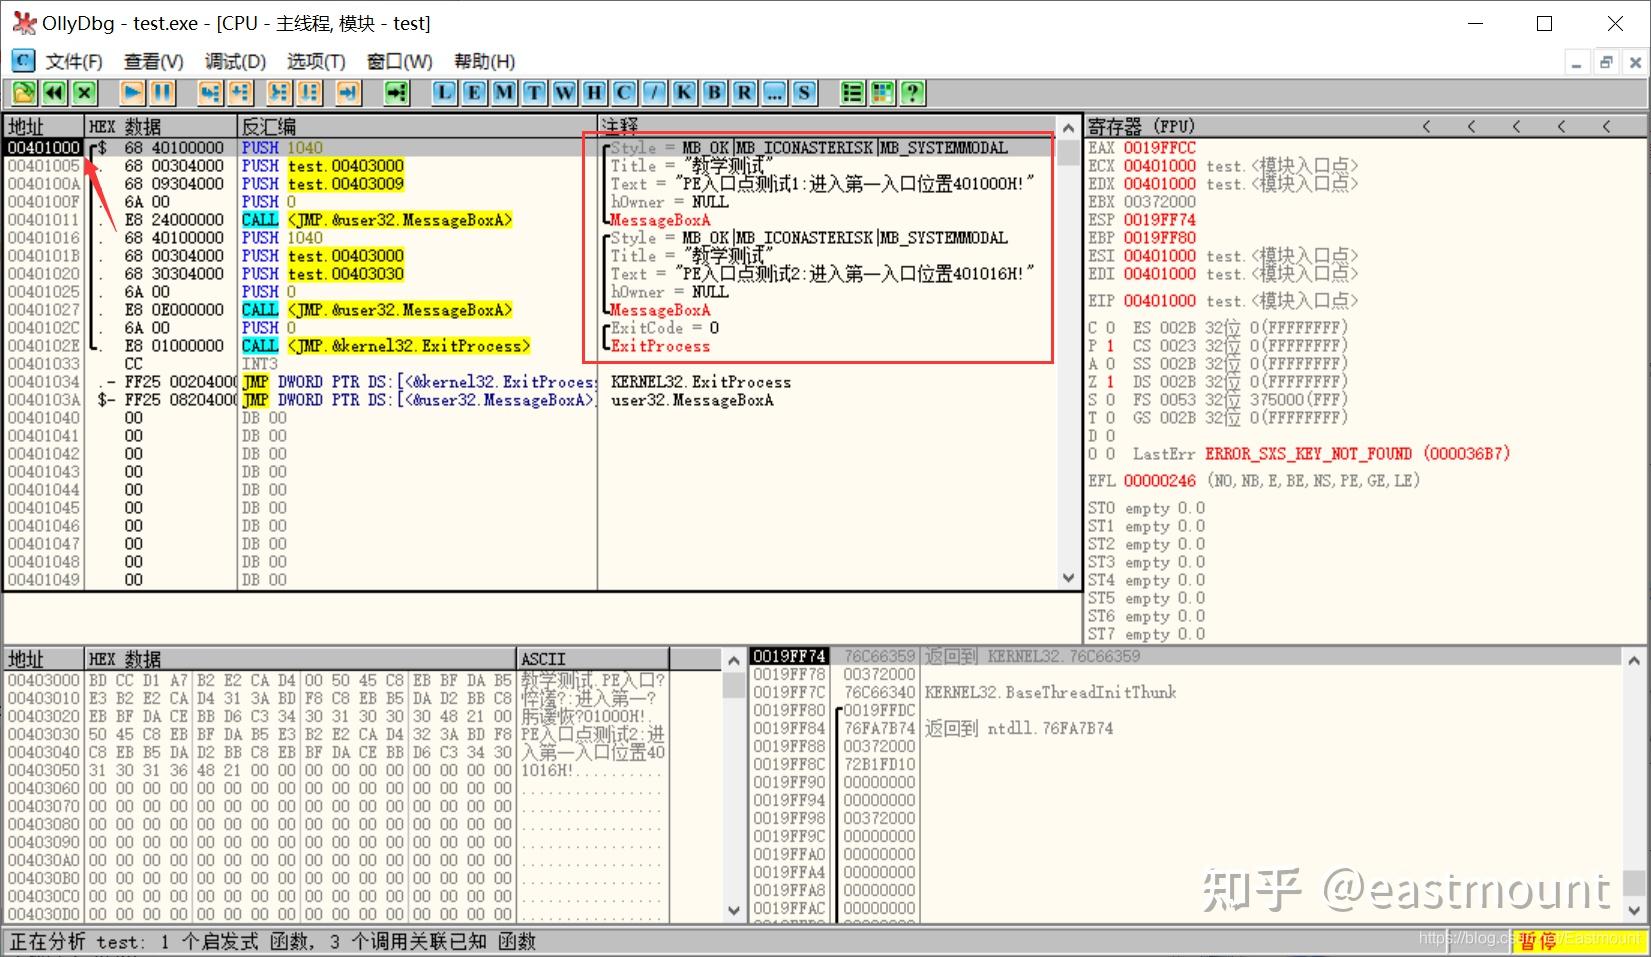
Task: Open the Breakpoints window (B icon)
Action: (713, 92)
